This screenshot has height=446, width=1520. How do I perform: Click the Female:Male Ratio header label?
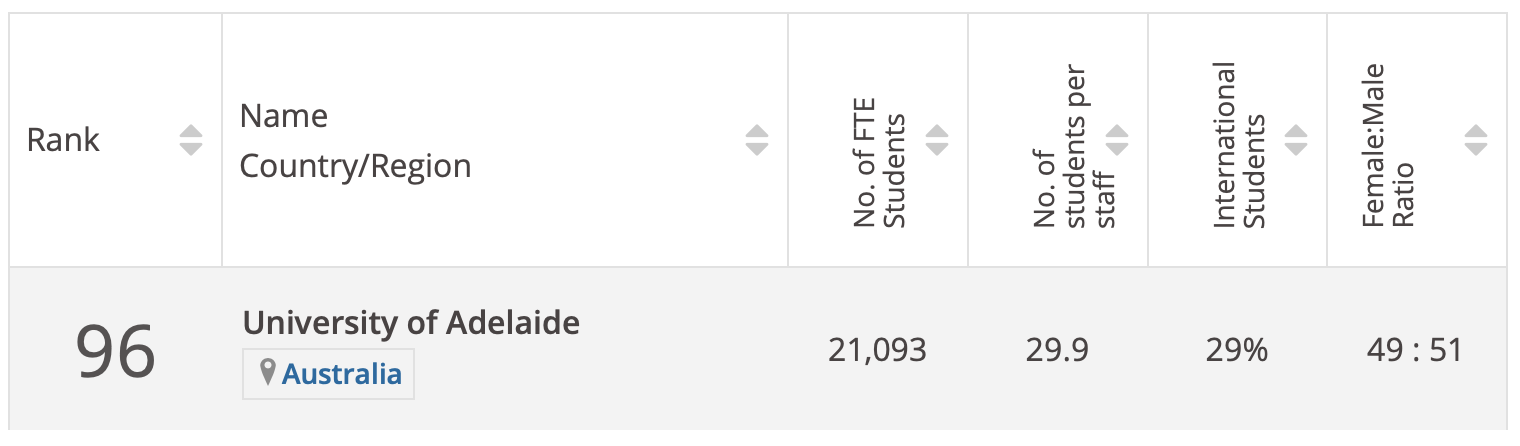tap(1389, 145)
